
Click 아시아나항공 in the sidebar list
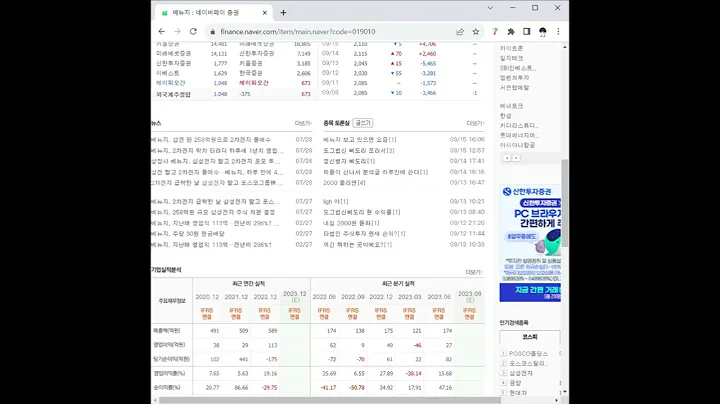click(x=518, y=145)
